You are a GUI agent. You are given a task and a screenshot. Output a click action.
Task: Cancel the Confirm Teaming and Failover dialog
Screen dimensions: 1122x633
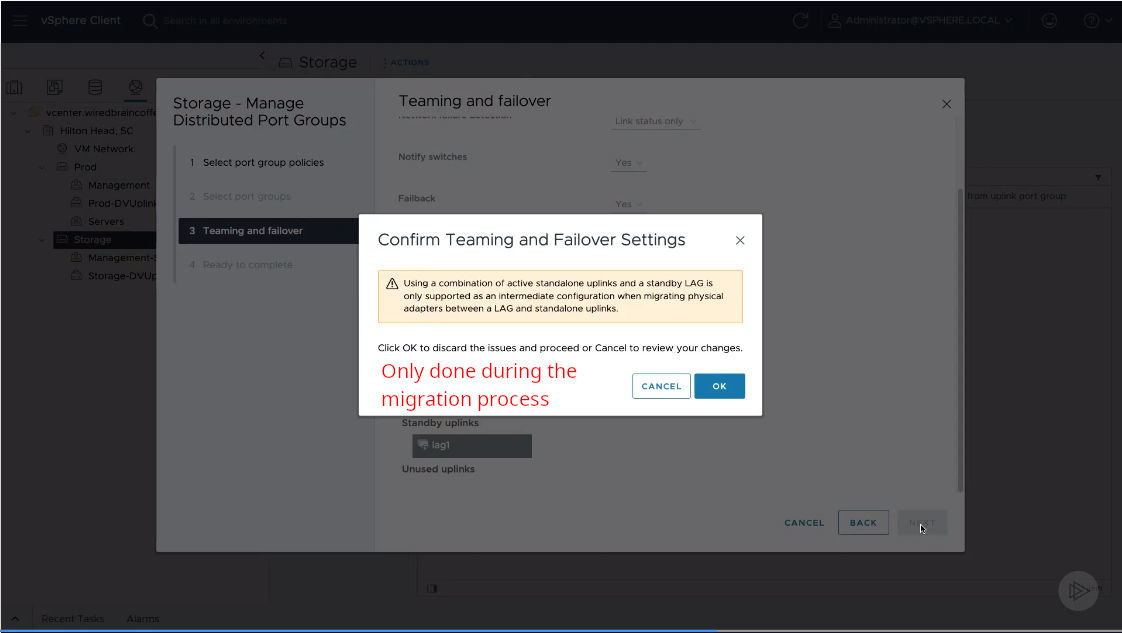(x=661, y=386)
